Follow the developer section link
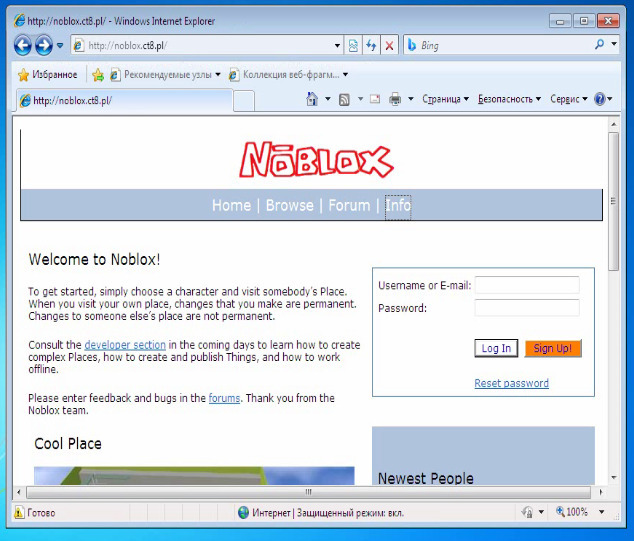Image resolution: width=634 pixels, height=541 pixels. [x=125, y=345]
